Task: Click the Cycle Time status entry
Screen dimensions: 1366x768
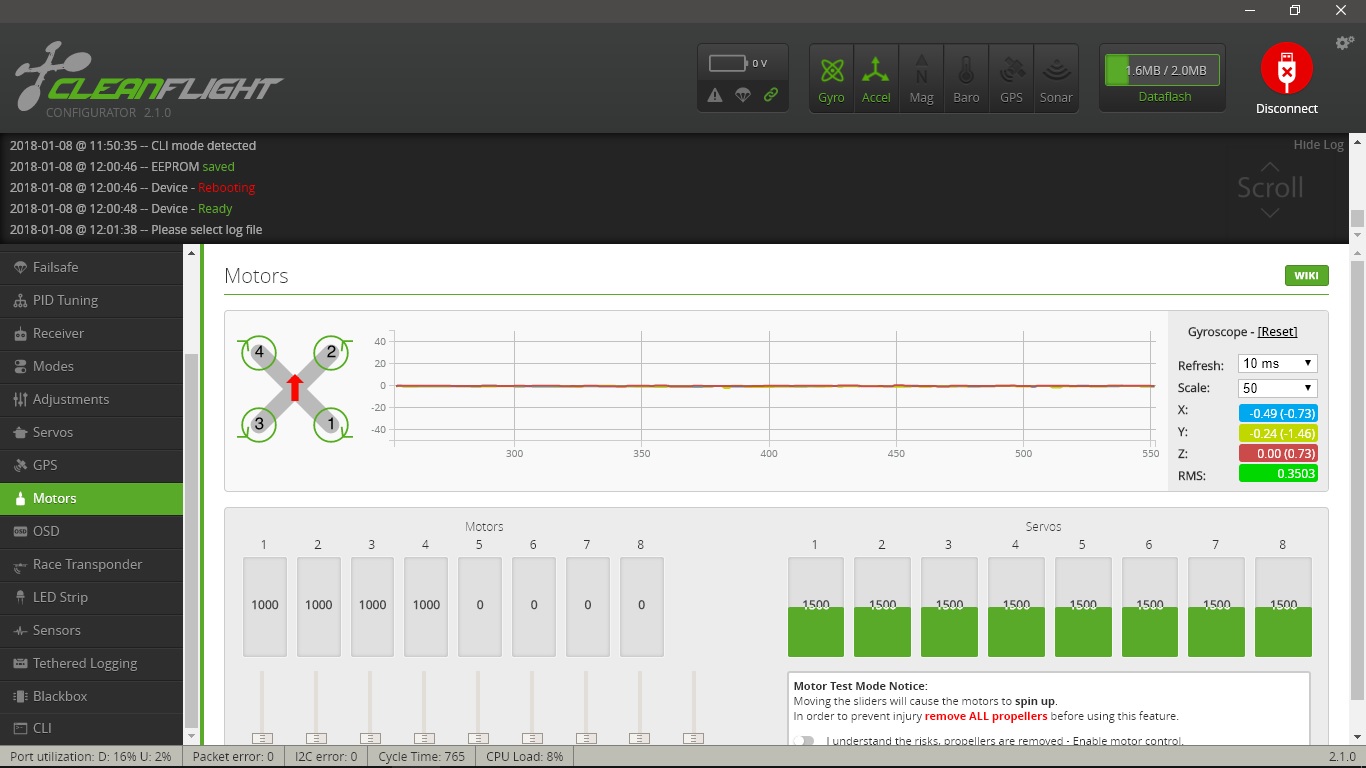Action: [421, 757]
